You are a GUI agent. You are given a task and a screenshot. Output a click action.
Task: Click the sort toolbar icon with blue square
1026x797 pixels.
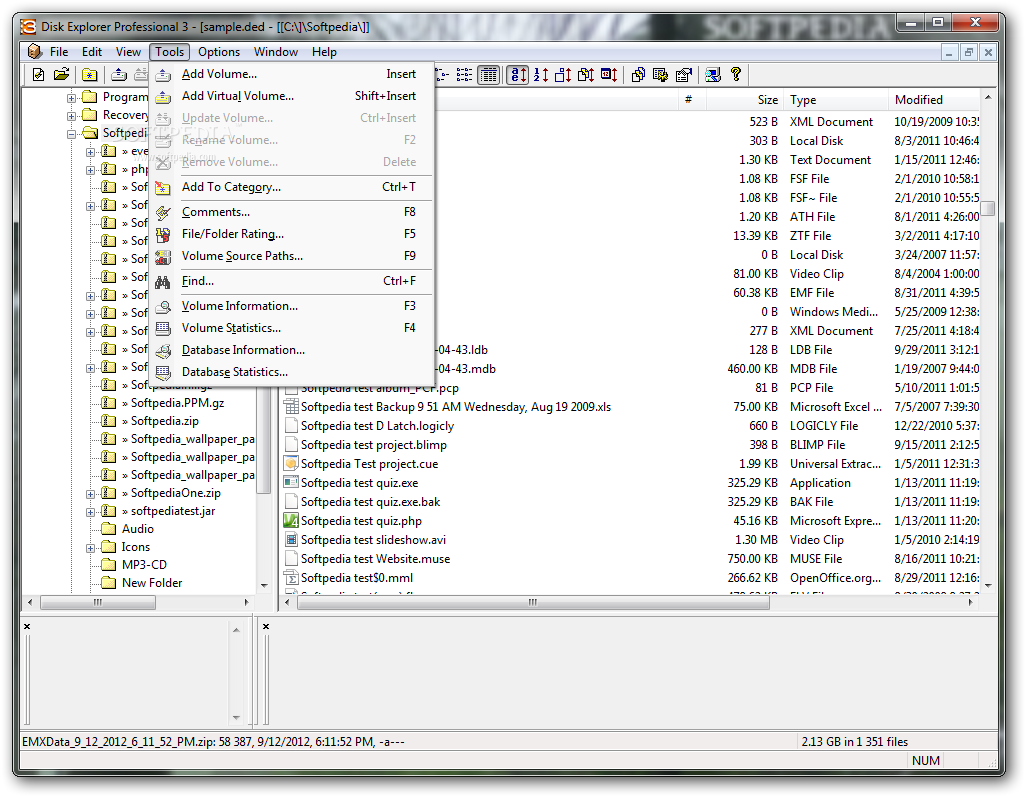tap(563, 75)
